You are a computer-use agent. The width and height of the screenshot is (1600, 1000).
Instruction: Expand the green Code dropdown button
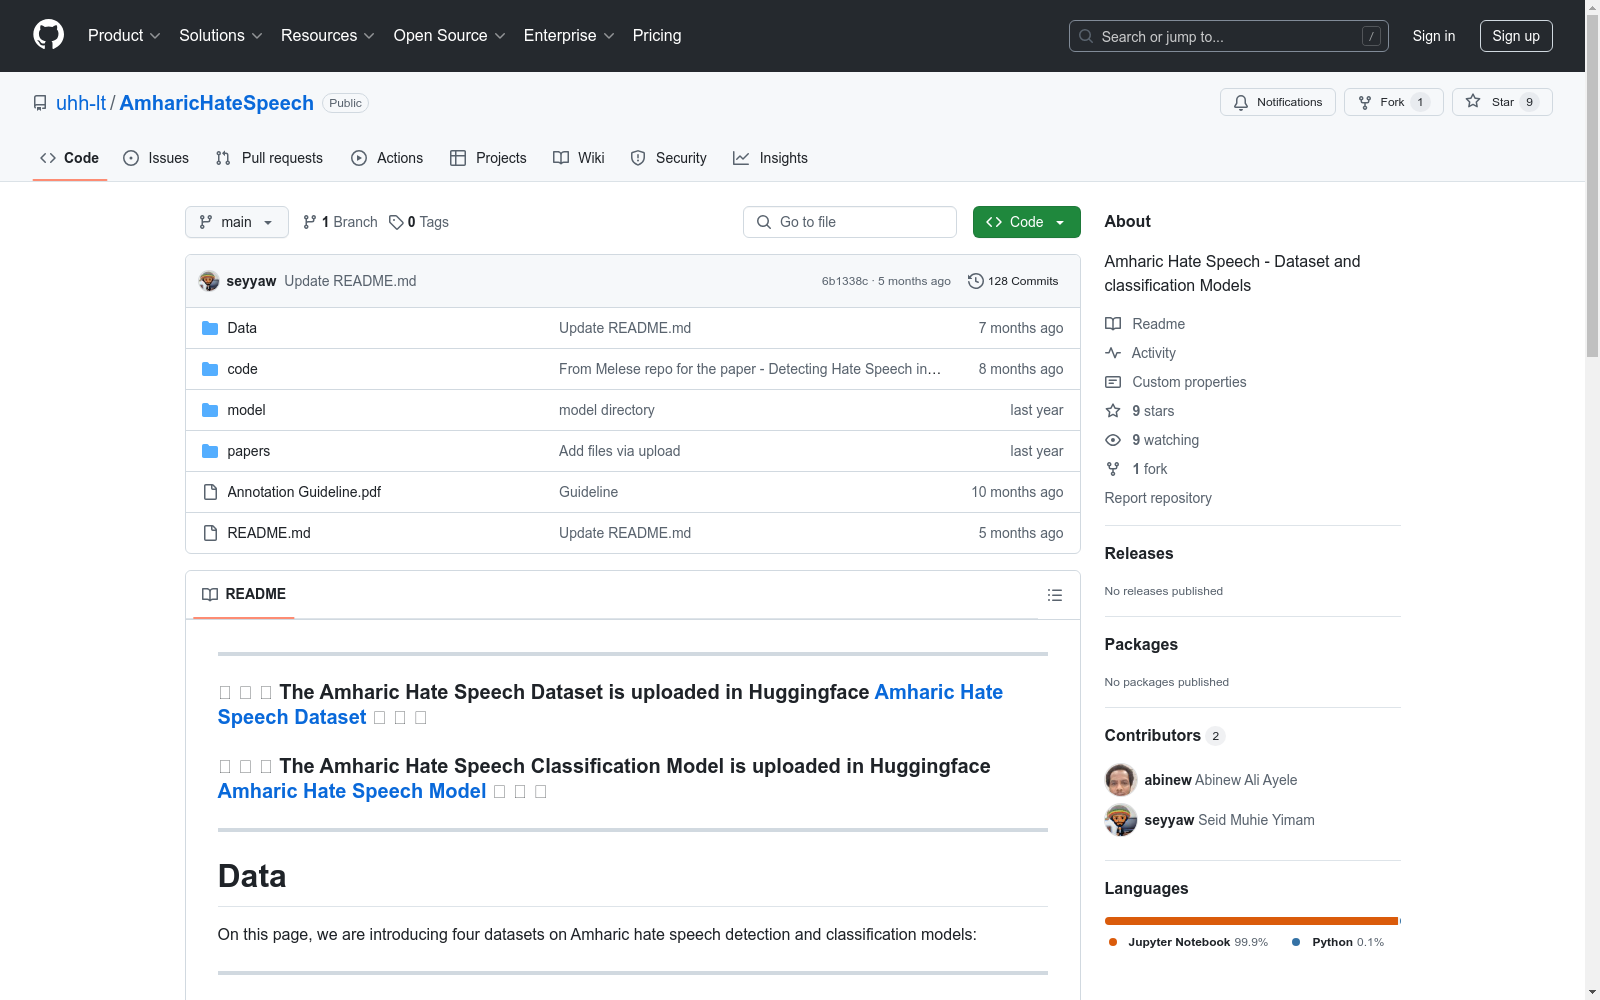point(1027,222)
